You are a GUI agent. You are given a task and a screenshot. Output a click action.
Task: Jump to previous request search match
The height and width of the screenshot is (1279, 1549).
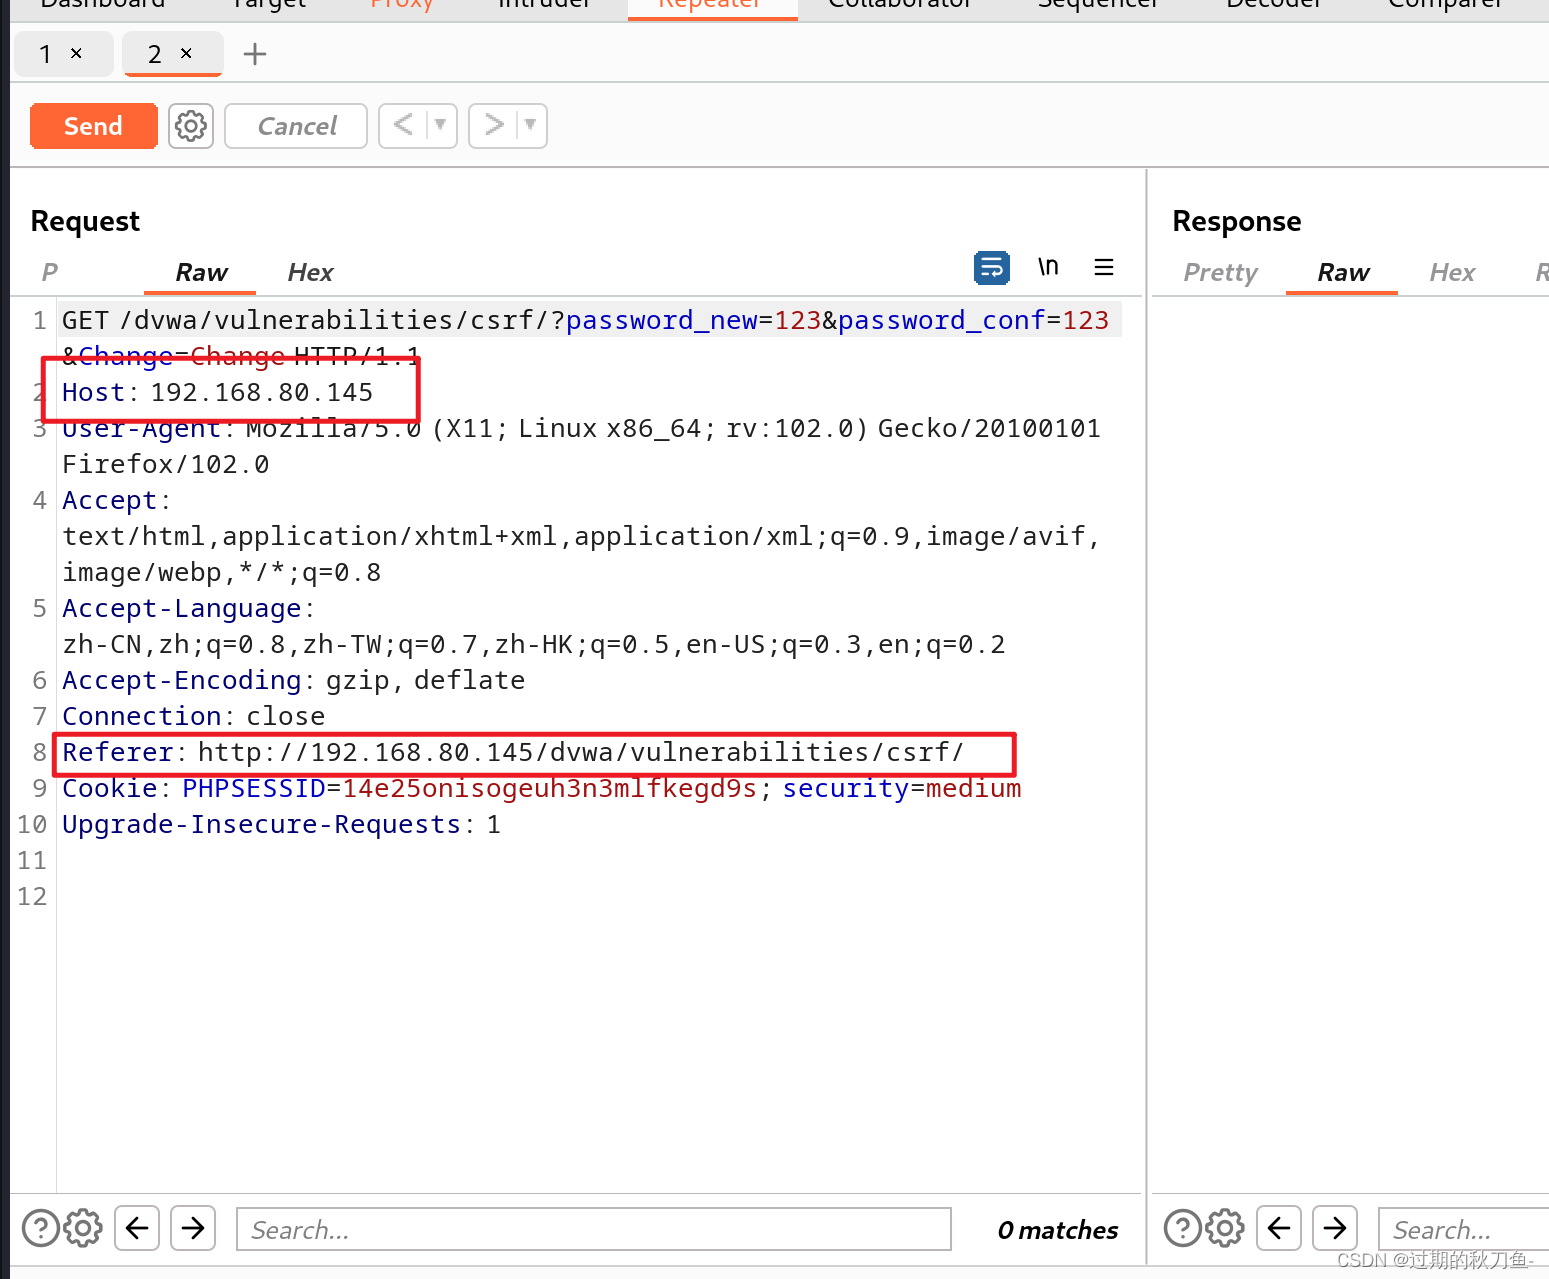137,1228
